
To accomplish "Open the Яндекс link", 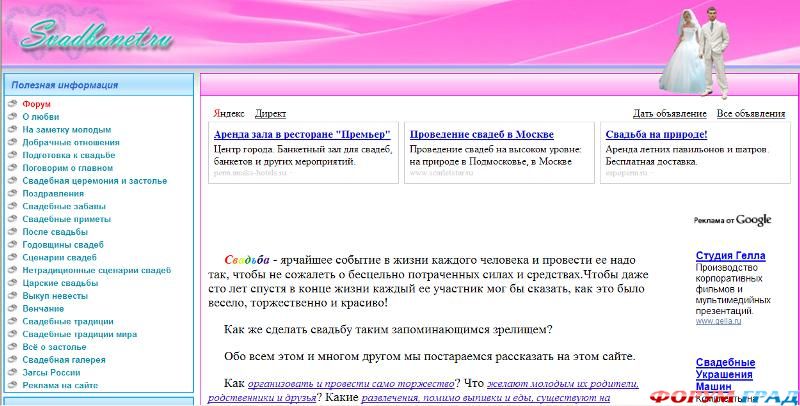I will (x=229, y=114).
